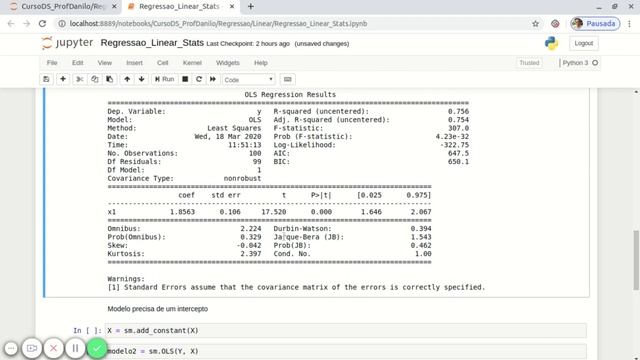This screenshot has height=360, width=640.
Task: Open the Insert menu
Action: [x=134, y=63]
